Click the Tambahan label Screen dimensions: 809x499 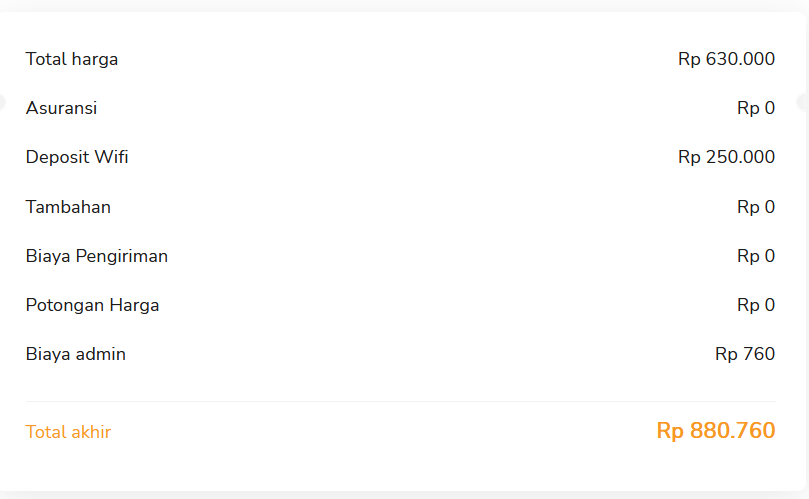point(68,207)
